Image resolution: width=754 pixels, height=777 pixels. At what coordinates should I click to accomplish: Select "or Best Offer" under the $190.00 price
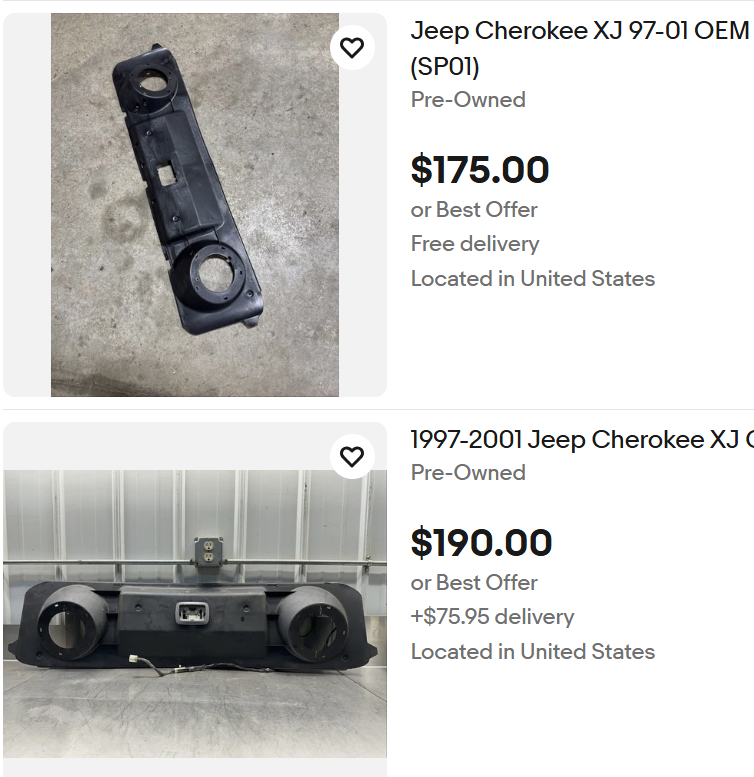[x=474, y=583]
